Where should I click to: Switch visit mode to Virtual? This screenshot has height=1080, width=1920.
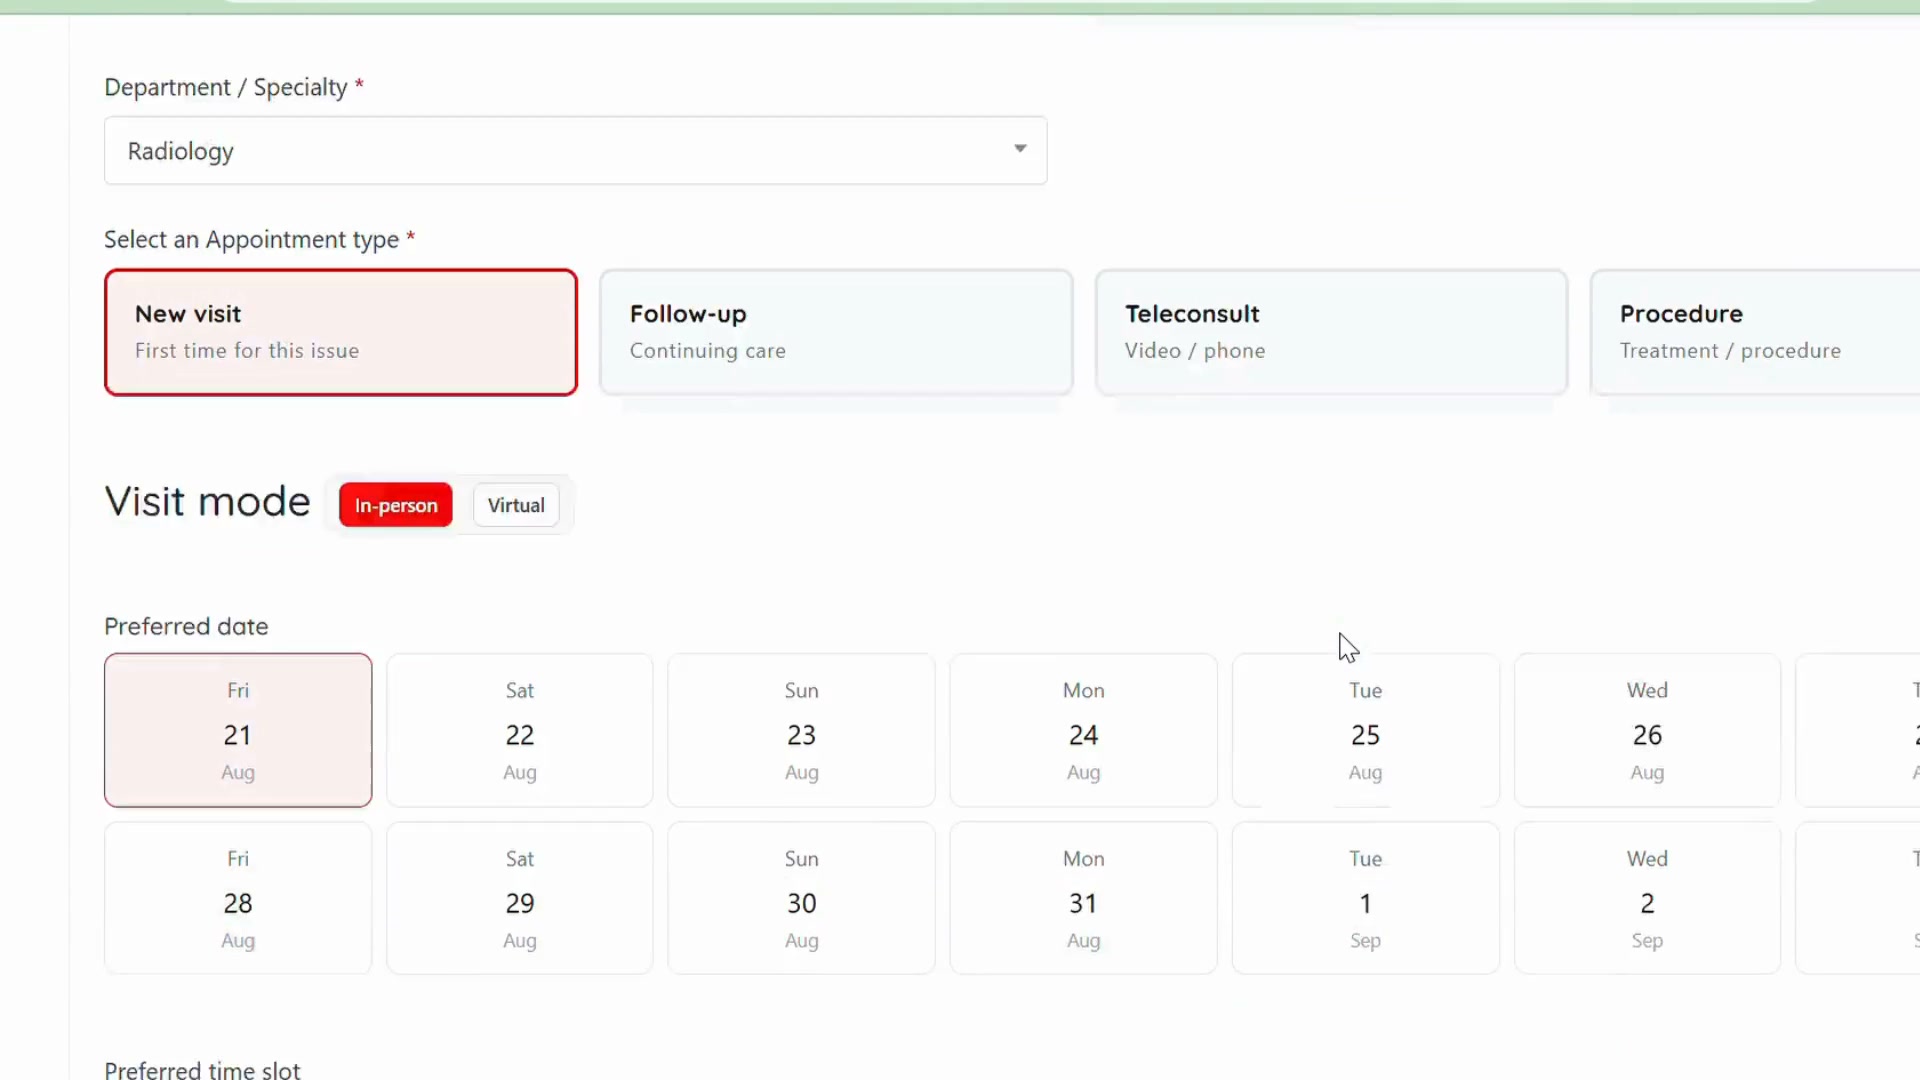pyautogui.click(x=516, y=505)
